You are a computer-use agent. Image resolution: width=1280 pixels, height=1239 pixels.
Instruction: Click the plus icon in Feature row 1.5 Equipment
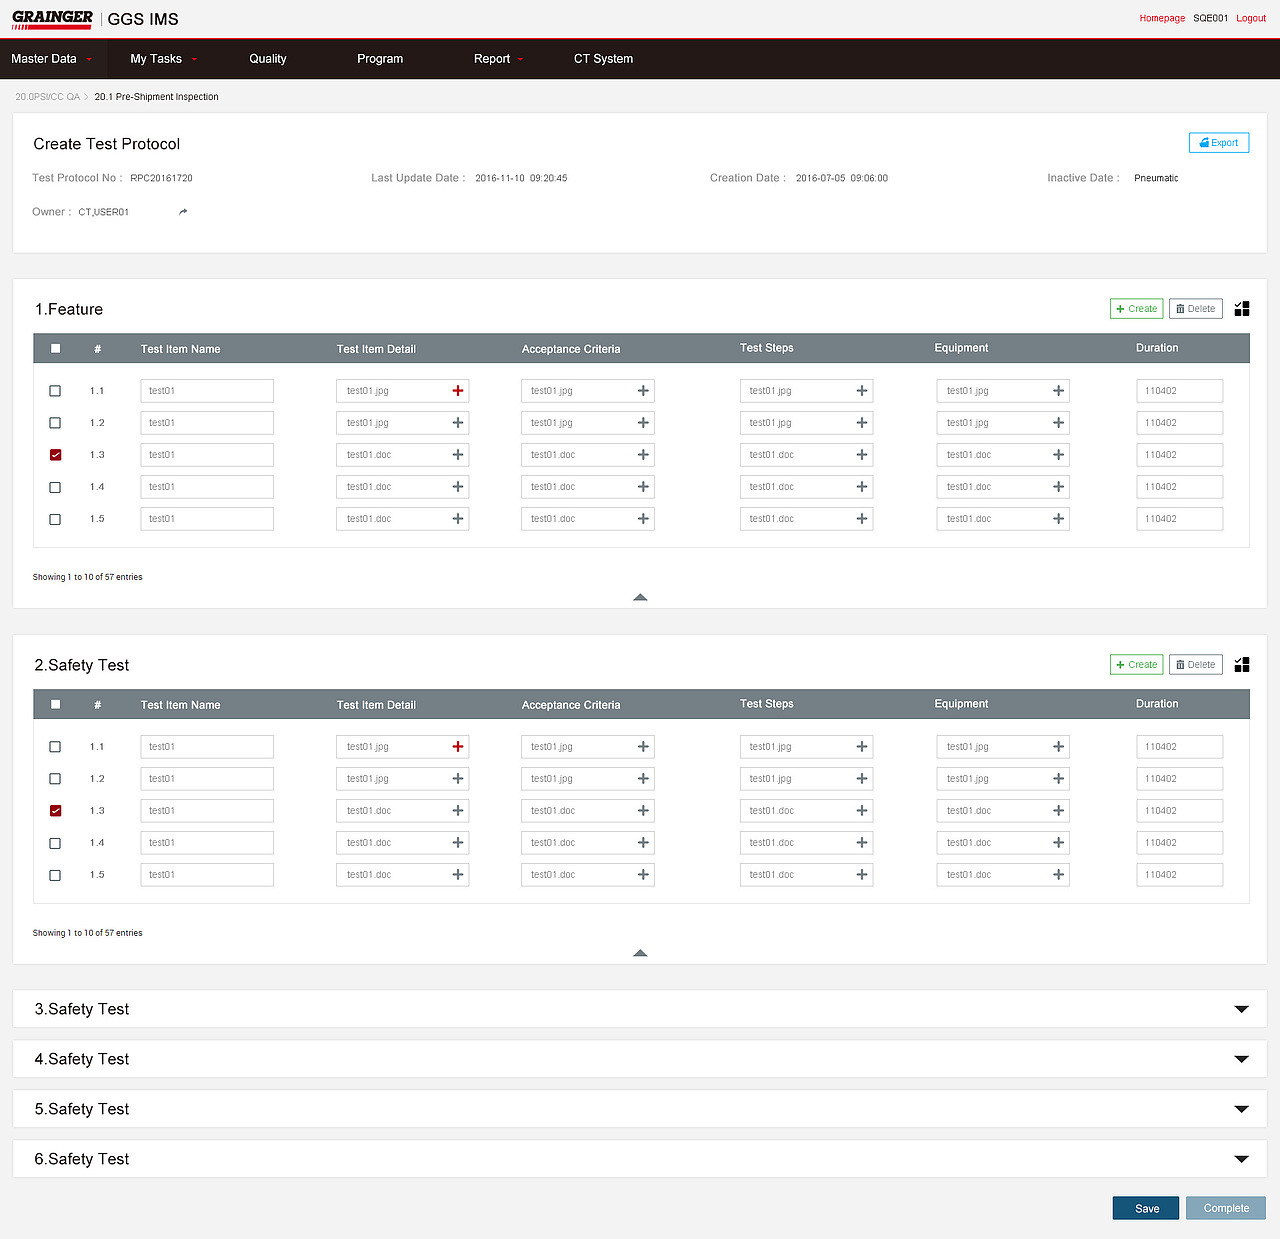[x=1058, y=519]
